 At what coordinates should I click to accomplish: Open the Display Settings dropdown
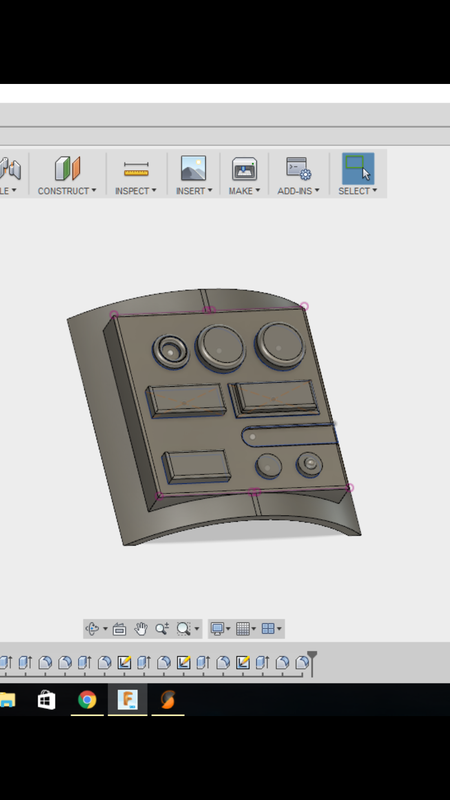220,629
